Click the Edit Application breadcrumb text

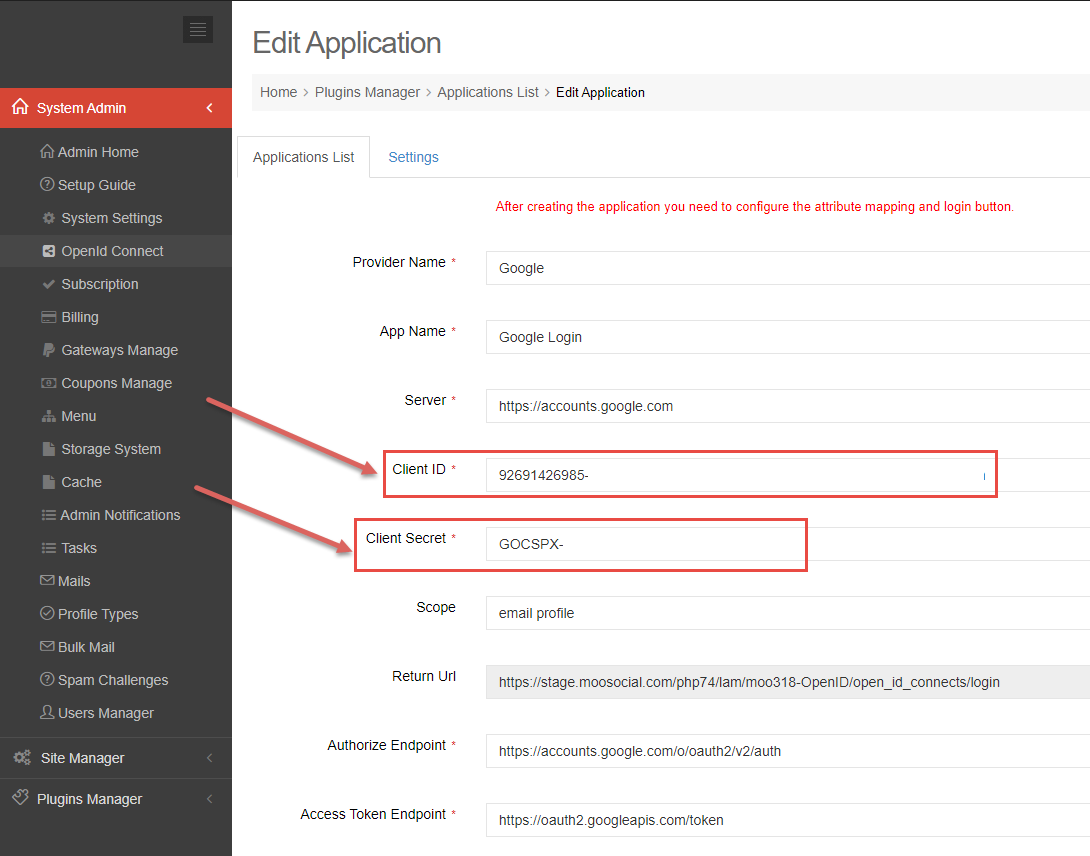point(600,92)
